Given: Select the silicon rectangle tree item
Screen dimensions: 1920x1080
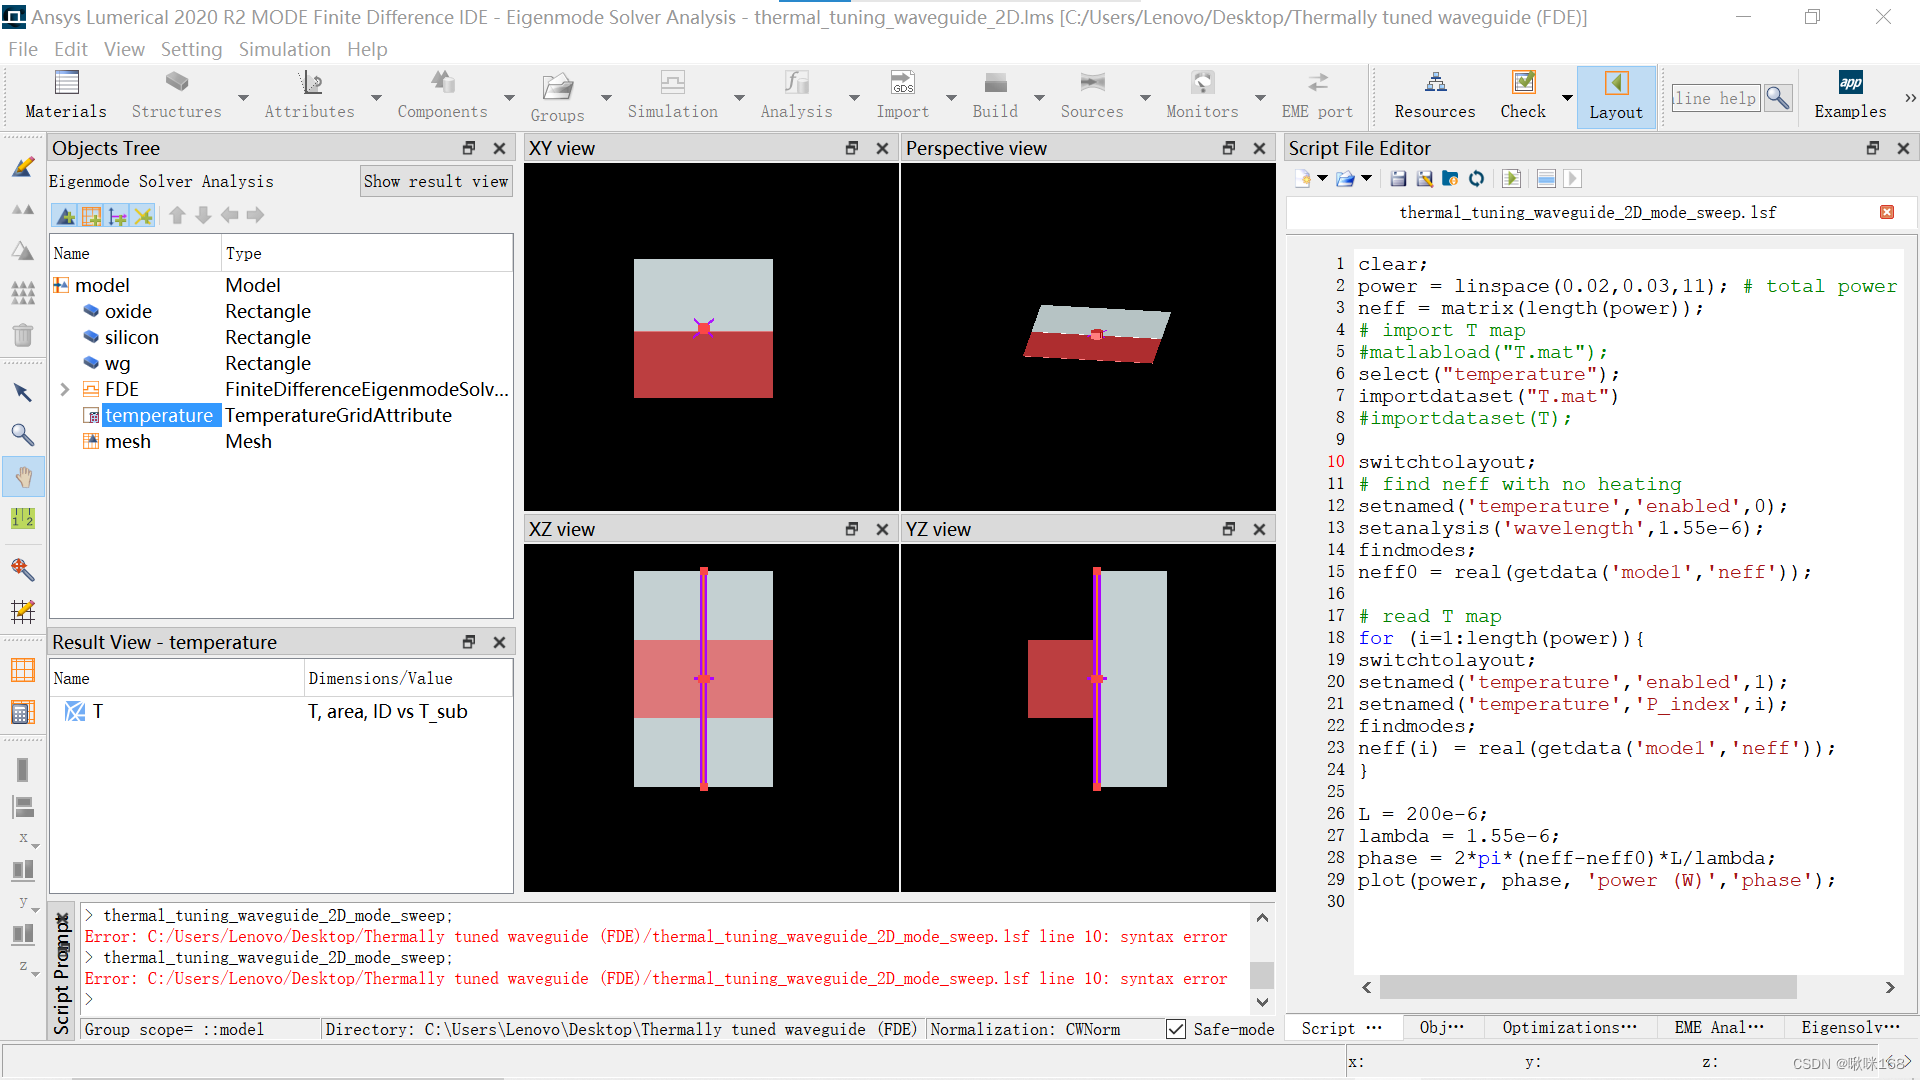Looking at the screenshot, I should (x=131, y=338).
